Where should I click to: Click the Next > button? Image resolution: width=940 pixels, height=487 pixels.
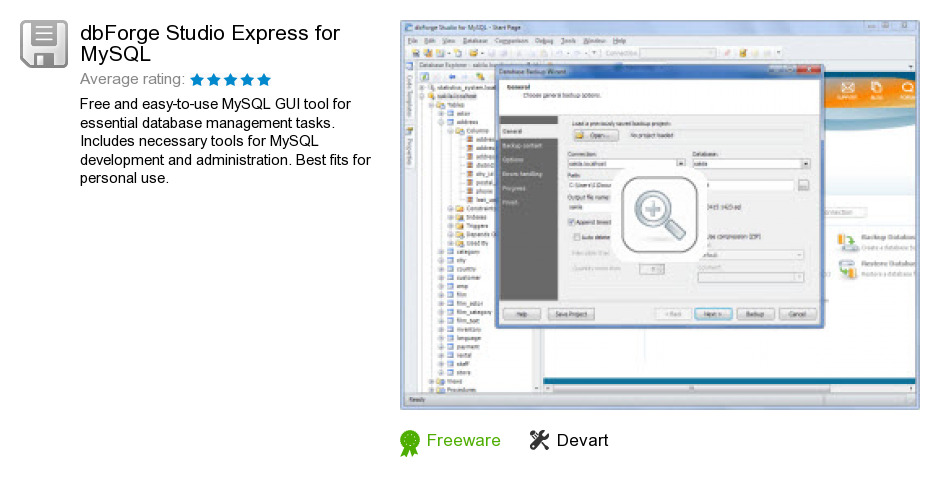pos(713,314)
